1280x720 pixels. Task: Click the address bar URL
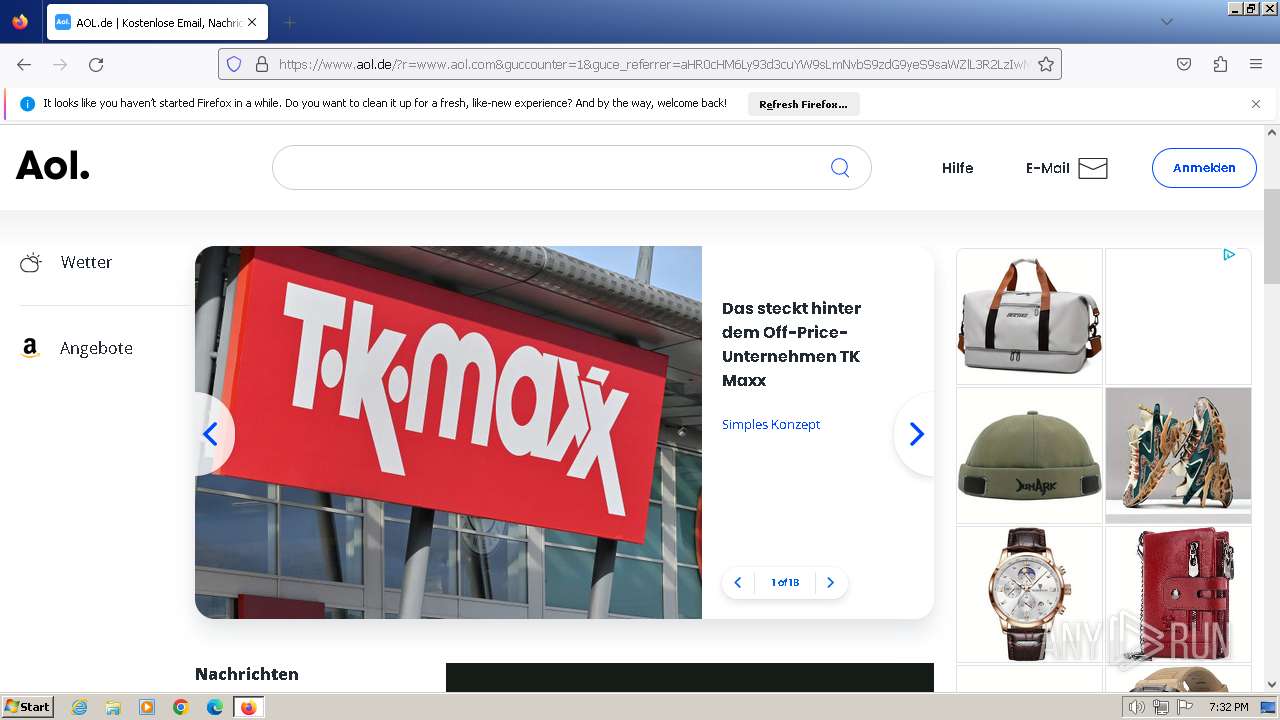(x=652, y=64)
